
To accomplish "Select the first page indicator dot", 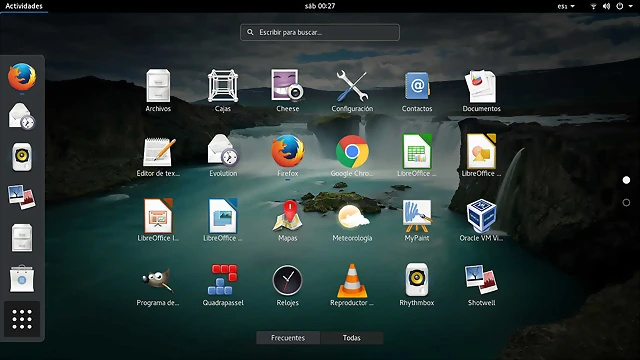I will point(626,180).
